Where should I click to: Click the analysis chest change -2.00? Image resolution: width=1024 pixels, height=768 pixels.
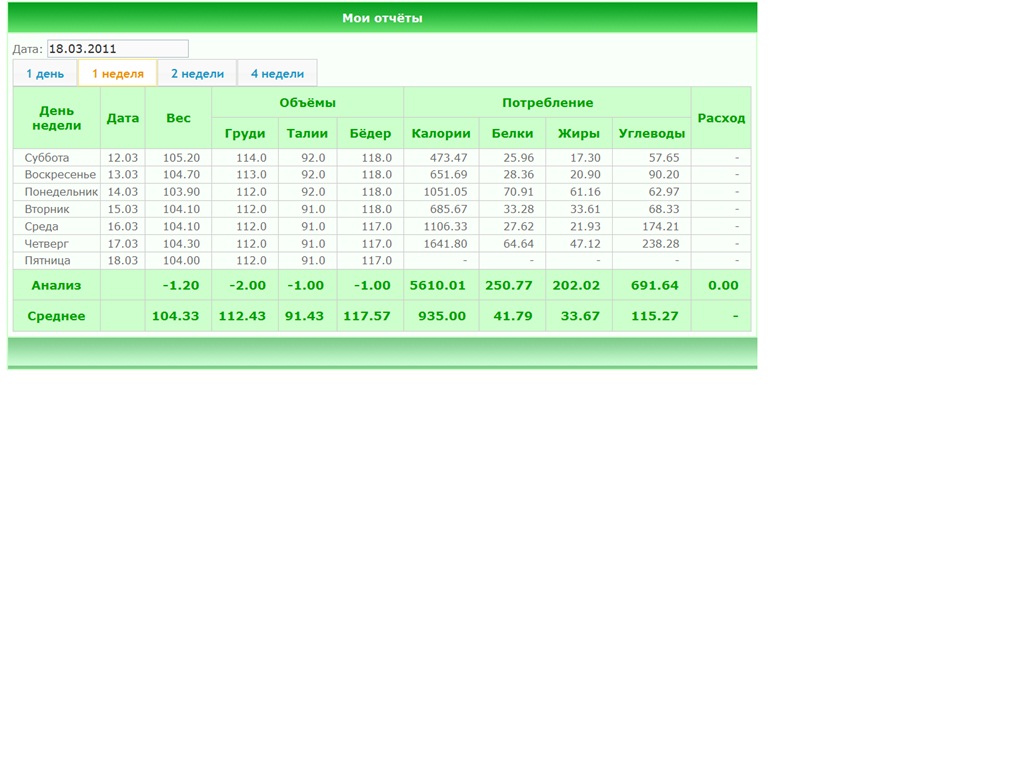click(248, 285)
